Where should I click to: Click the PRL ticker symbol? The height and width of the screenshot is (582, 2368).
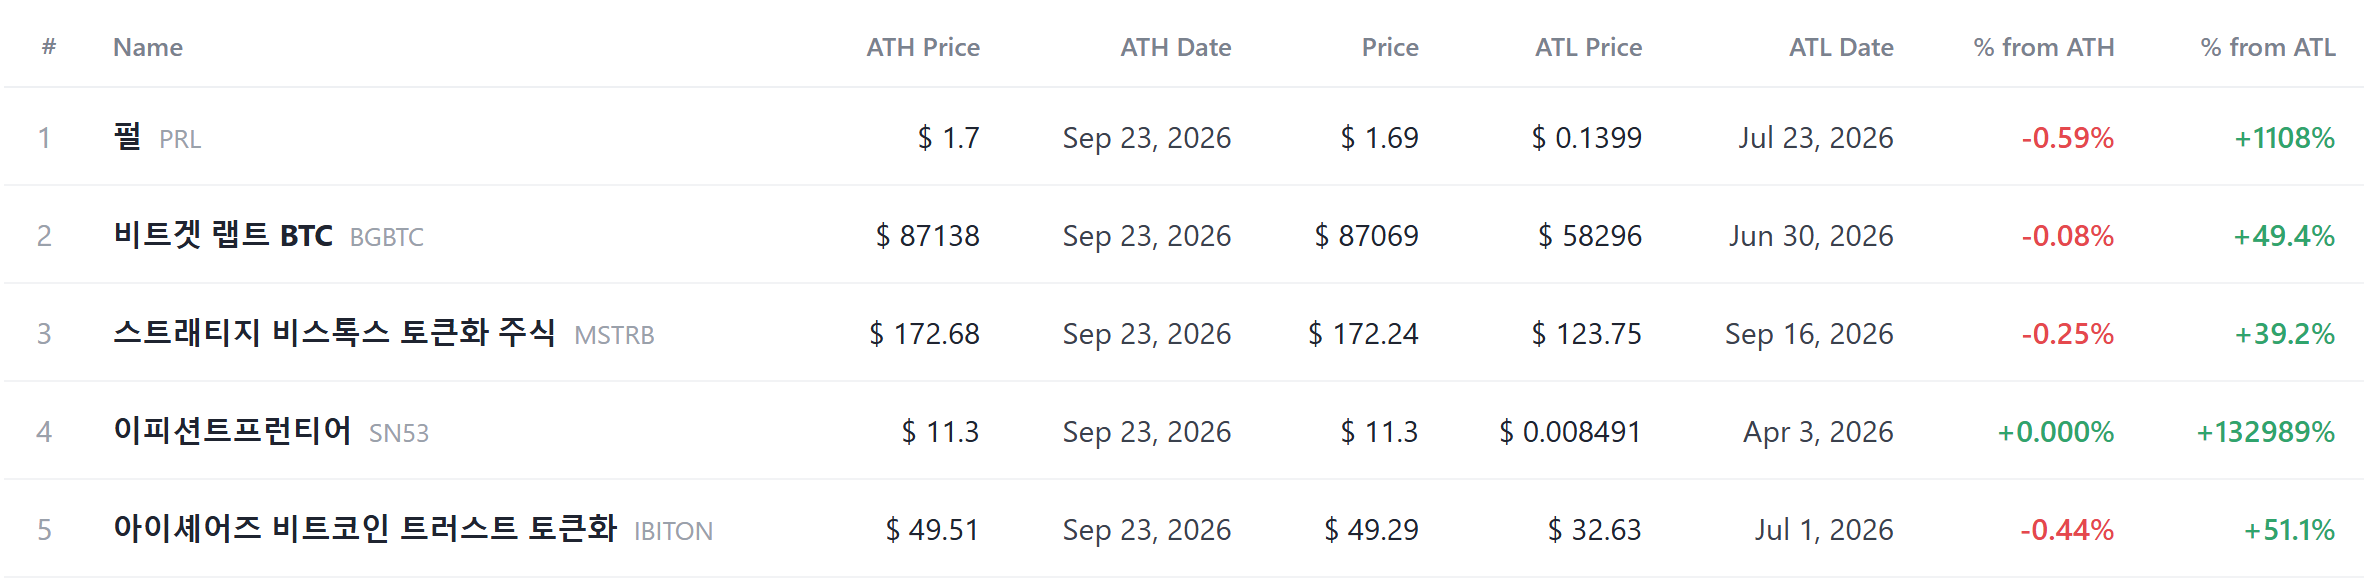click(x=180, y=139)
